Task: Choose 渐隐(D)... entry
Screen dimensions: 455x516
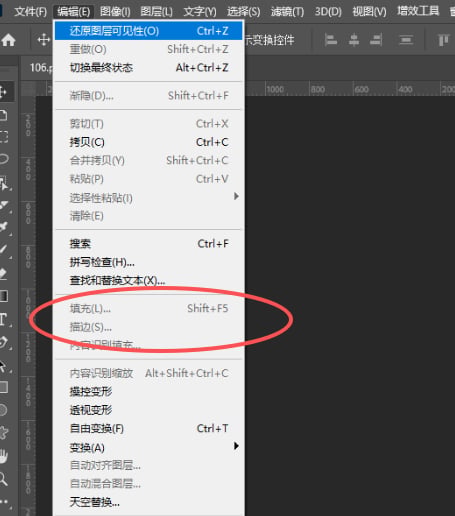Action: 149,96
